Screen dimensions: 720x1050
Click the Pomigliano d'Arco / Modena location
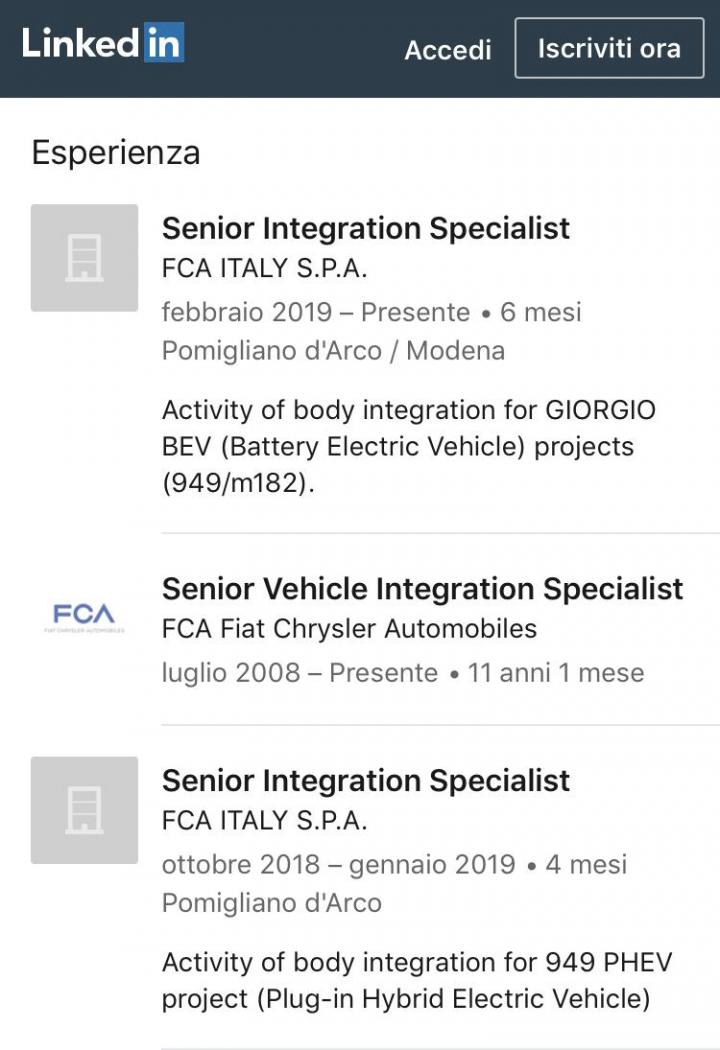pos(333,351)
